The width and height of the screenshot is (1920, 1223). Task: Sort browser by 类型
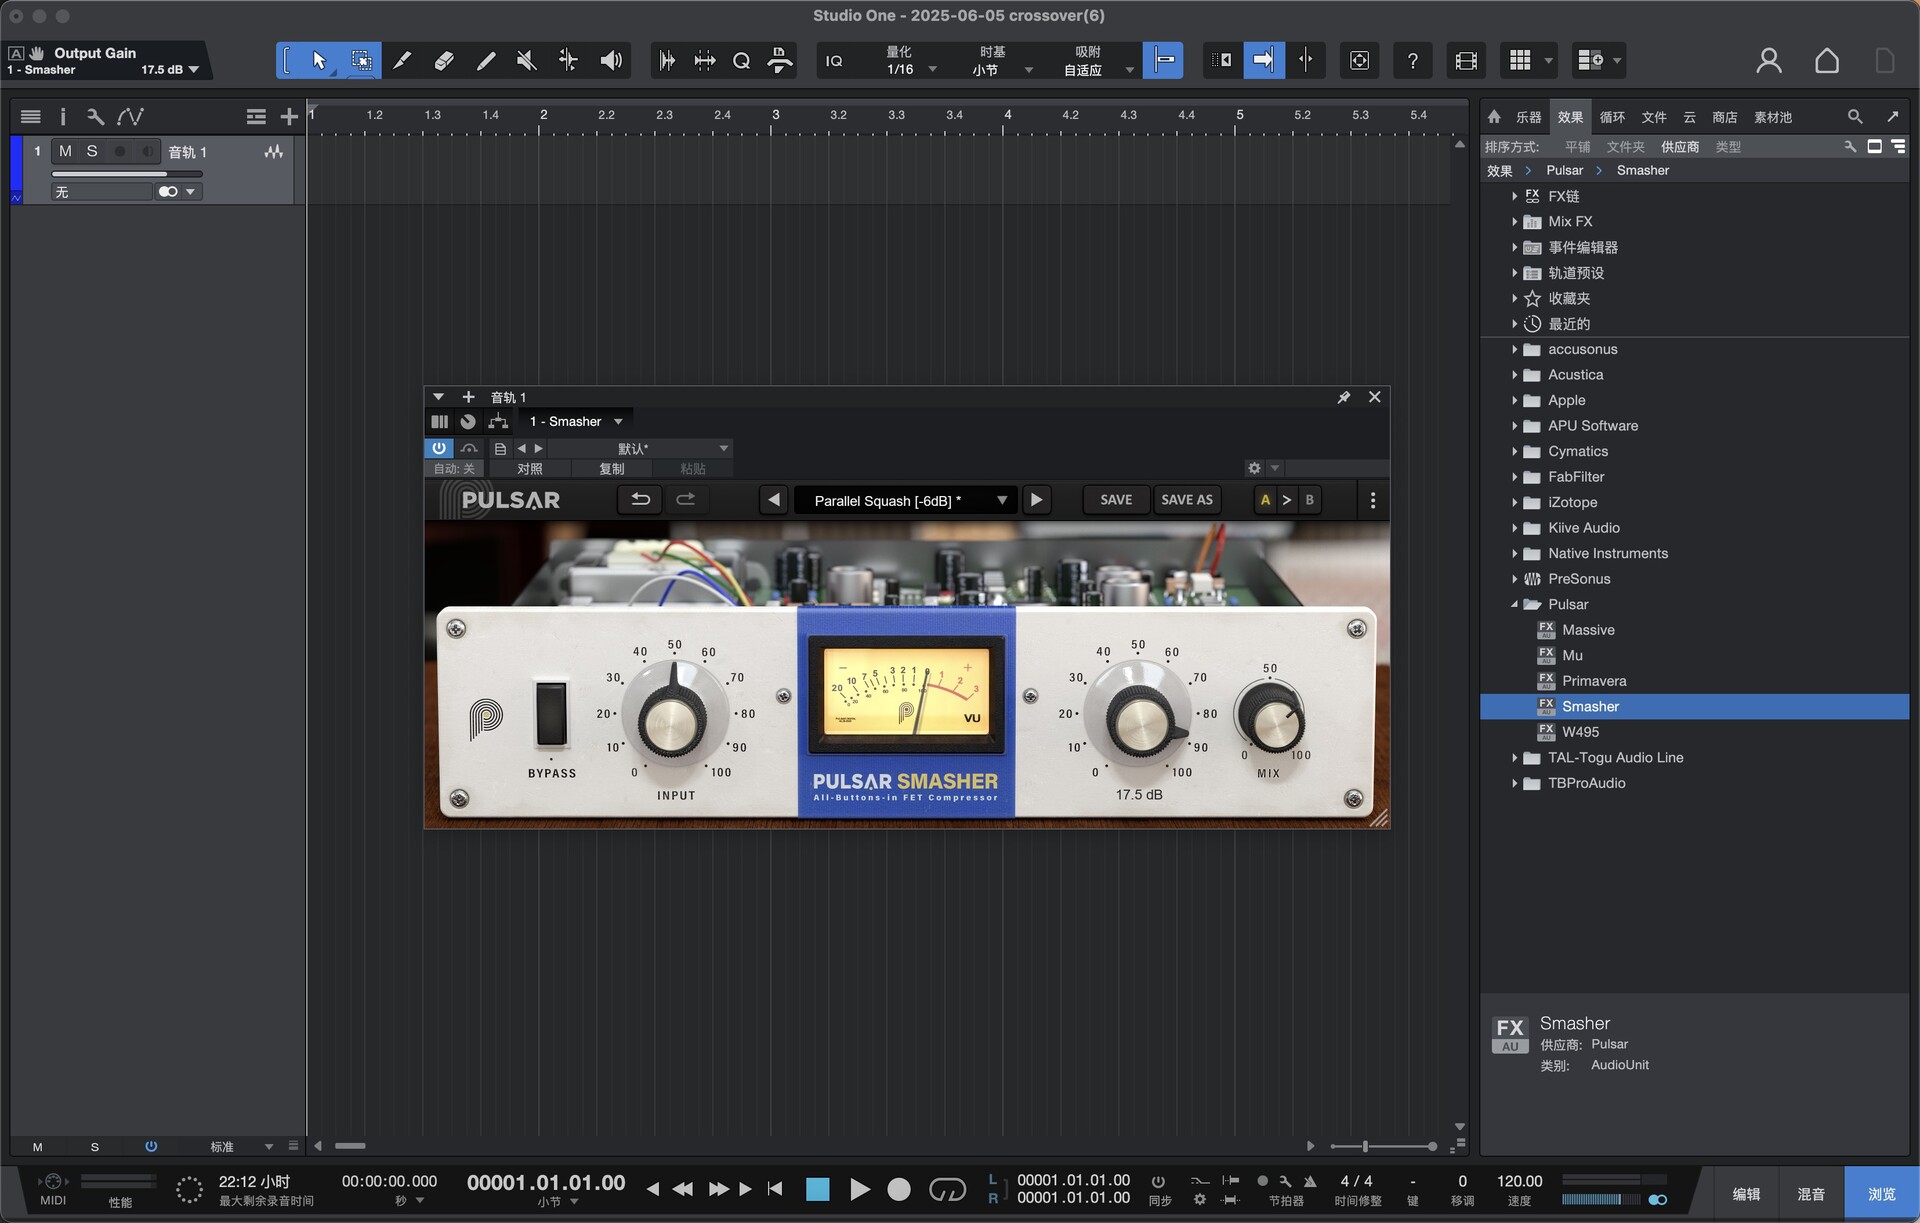pyautogui.click(x=1728, y=146)
